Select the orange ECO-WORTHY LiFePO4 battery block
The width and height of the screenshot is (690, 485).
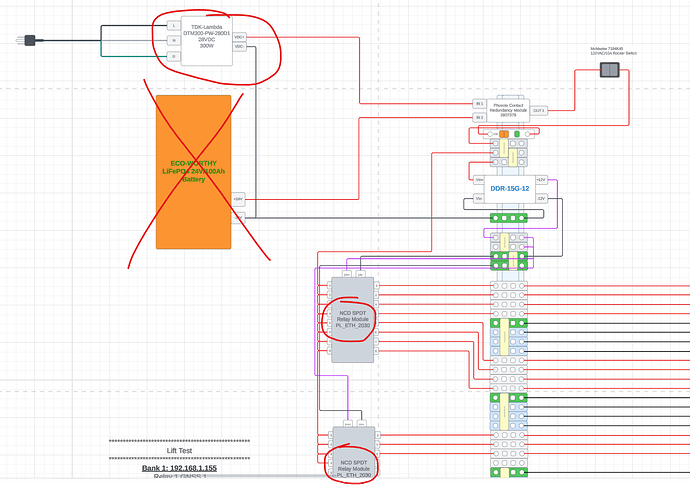point(194,172)
